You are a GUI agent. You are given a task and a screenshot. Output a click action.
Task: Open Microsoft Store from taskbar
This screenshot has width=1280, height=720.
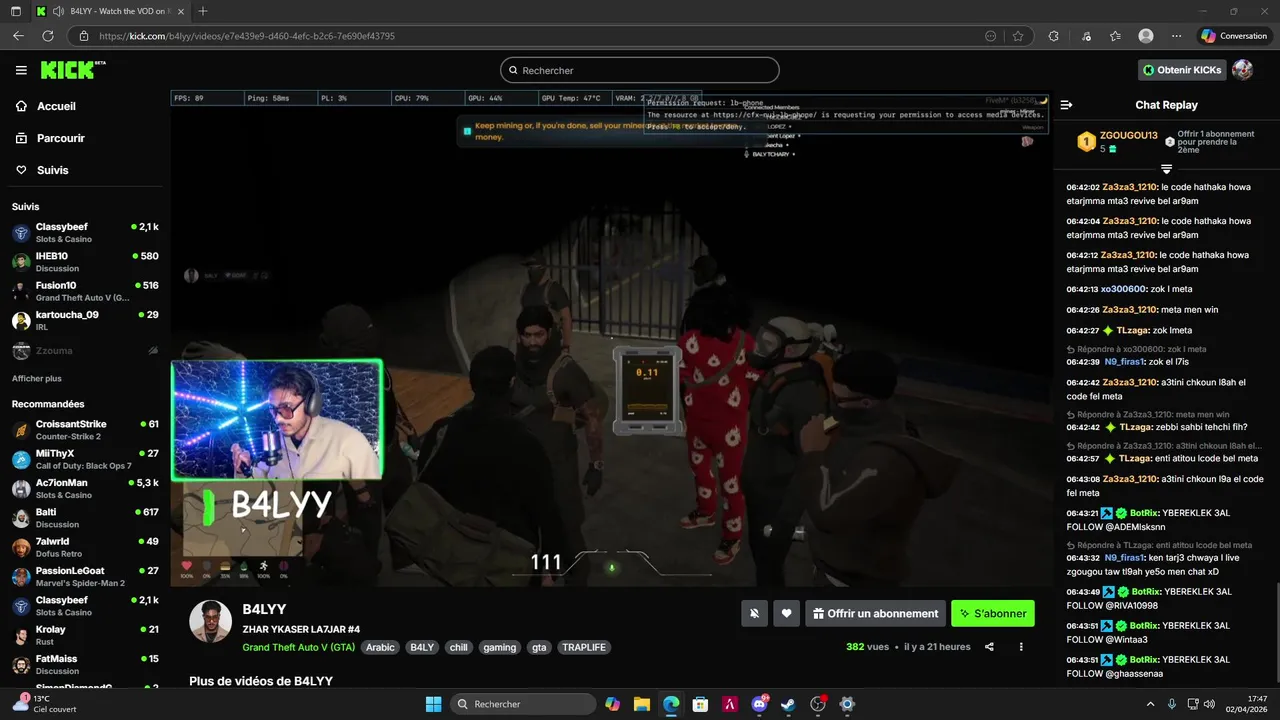(x=701, y=704)
